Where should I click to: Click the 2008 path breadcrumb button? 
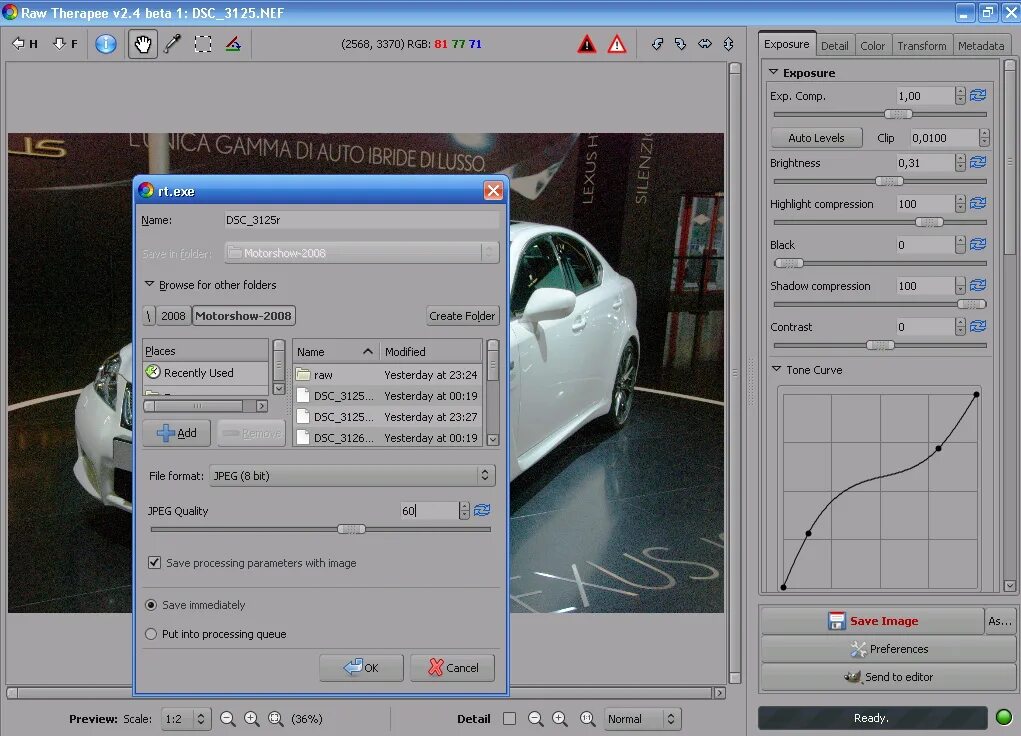tap(173, 316)
